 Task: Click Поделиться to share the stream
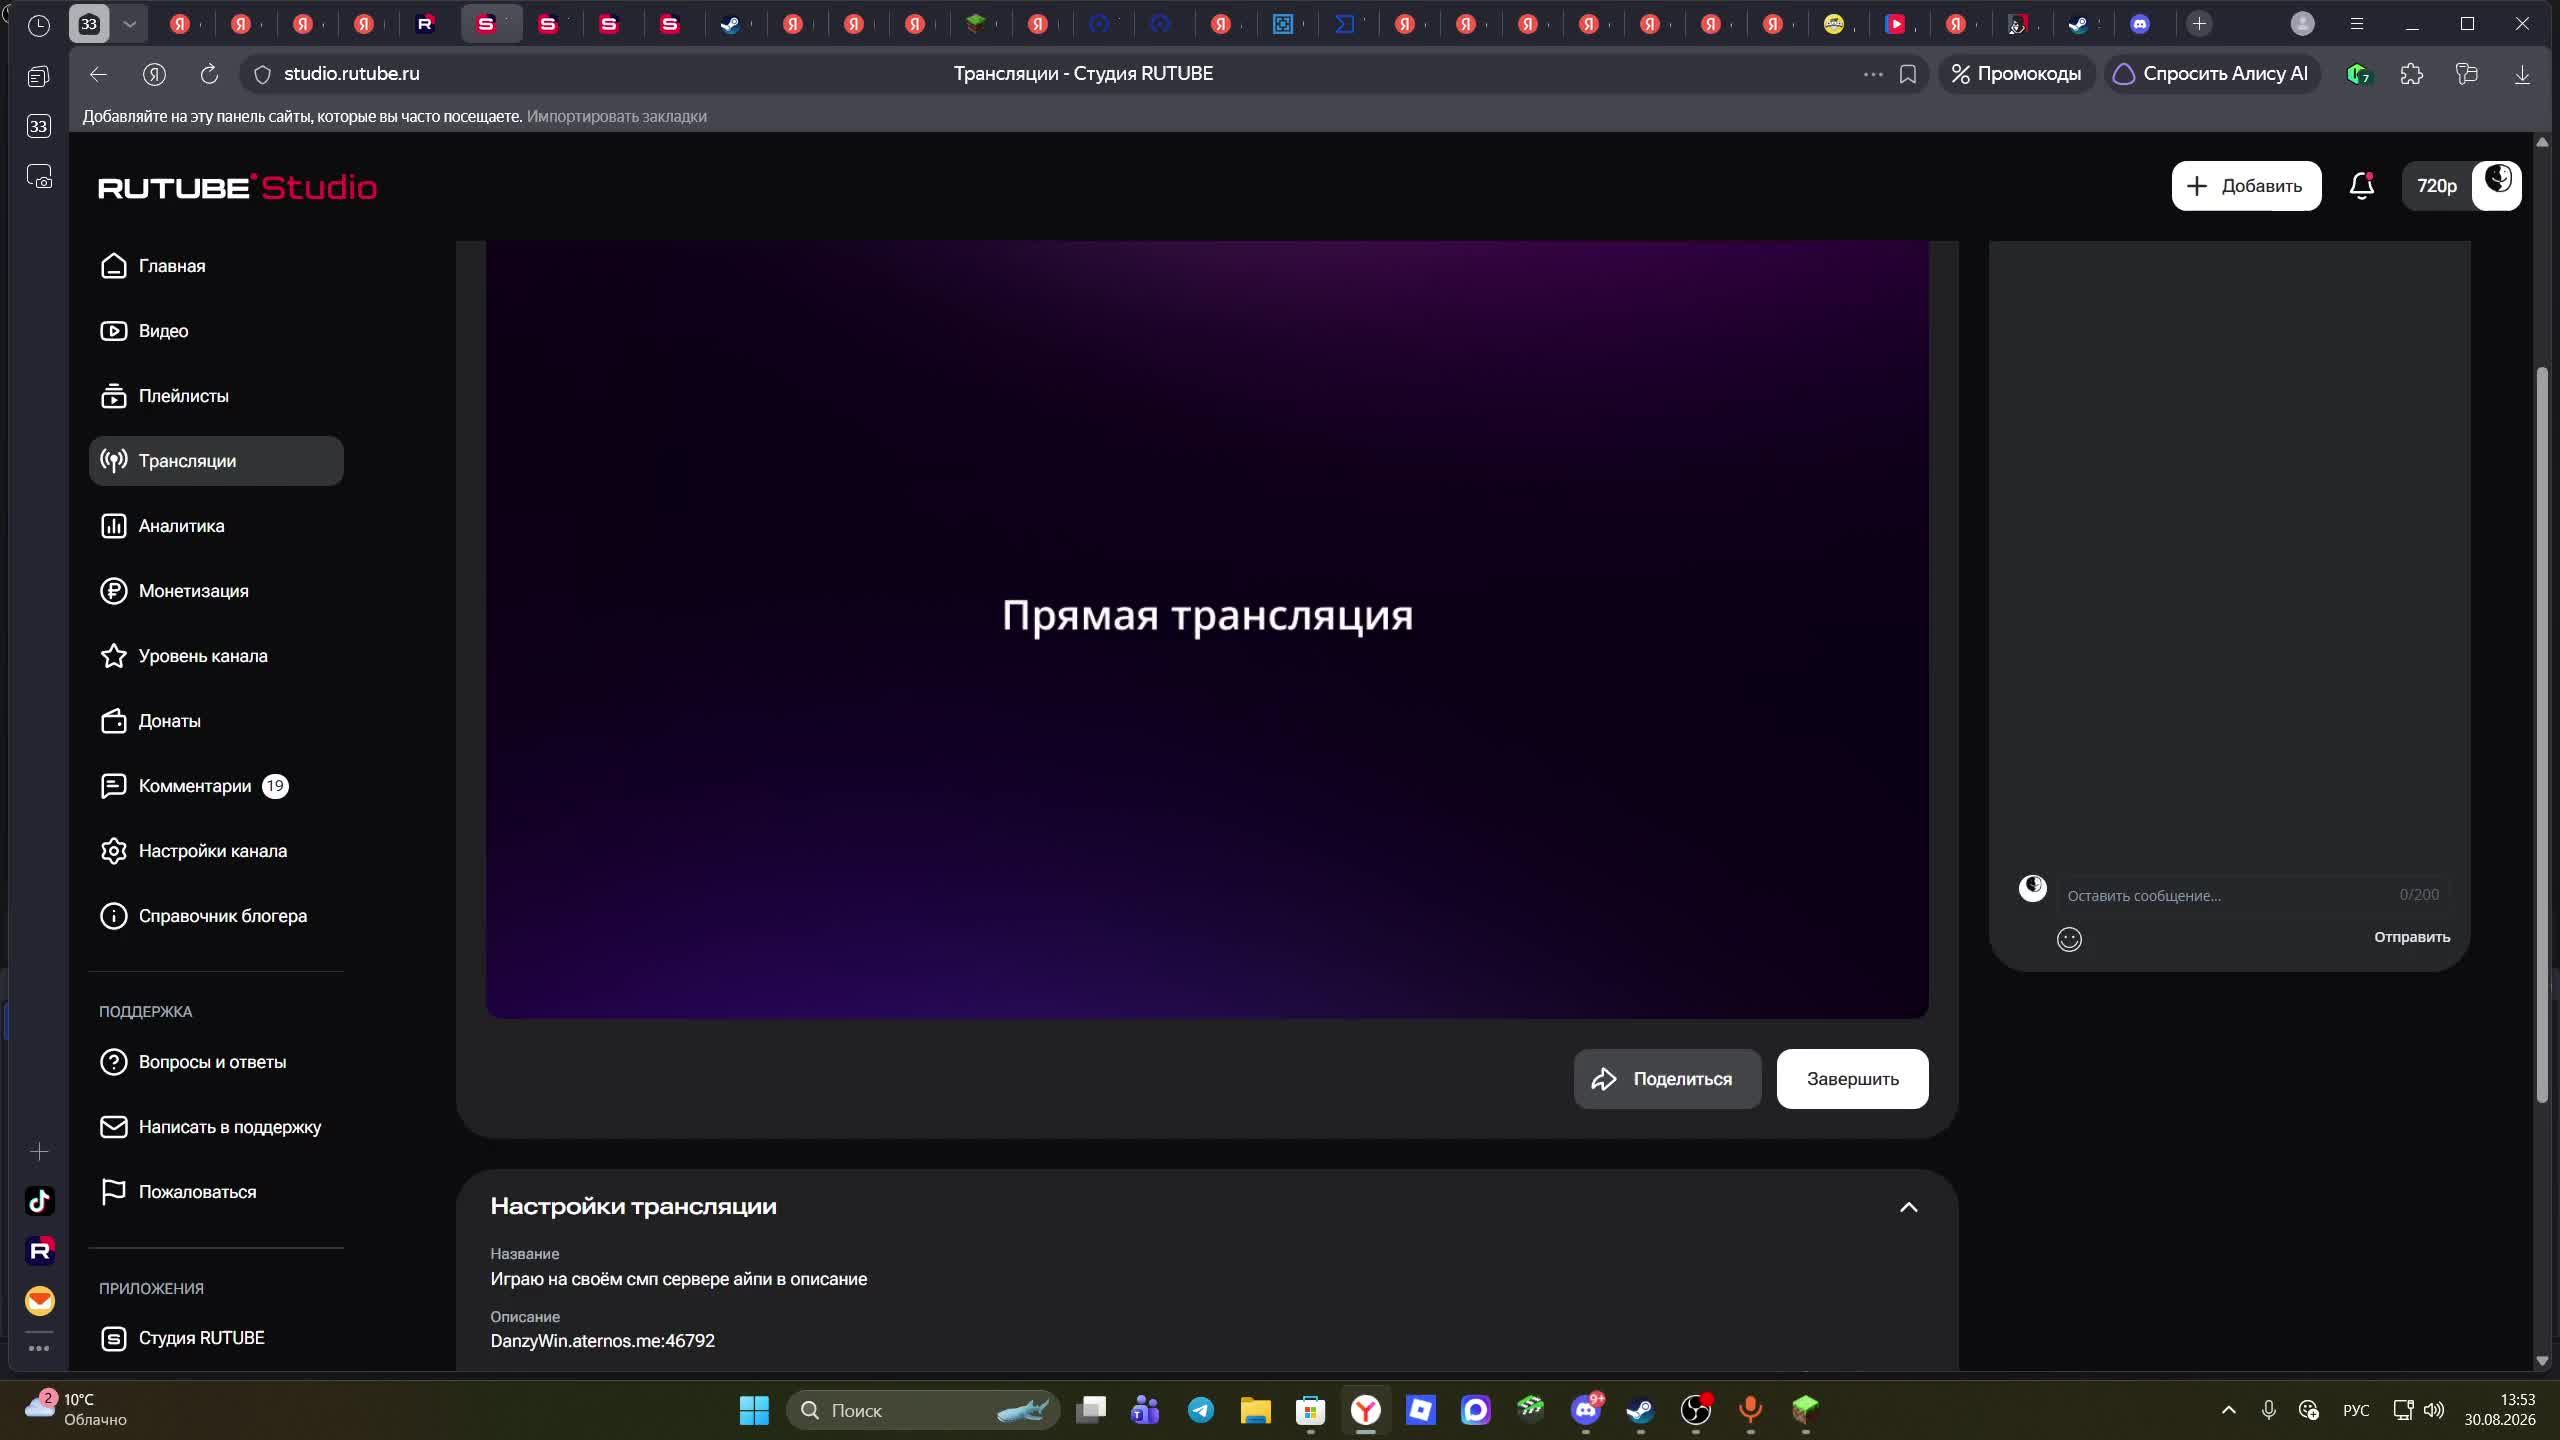pos(1667,1079)
